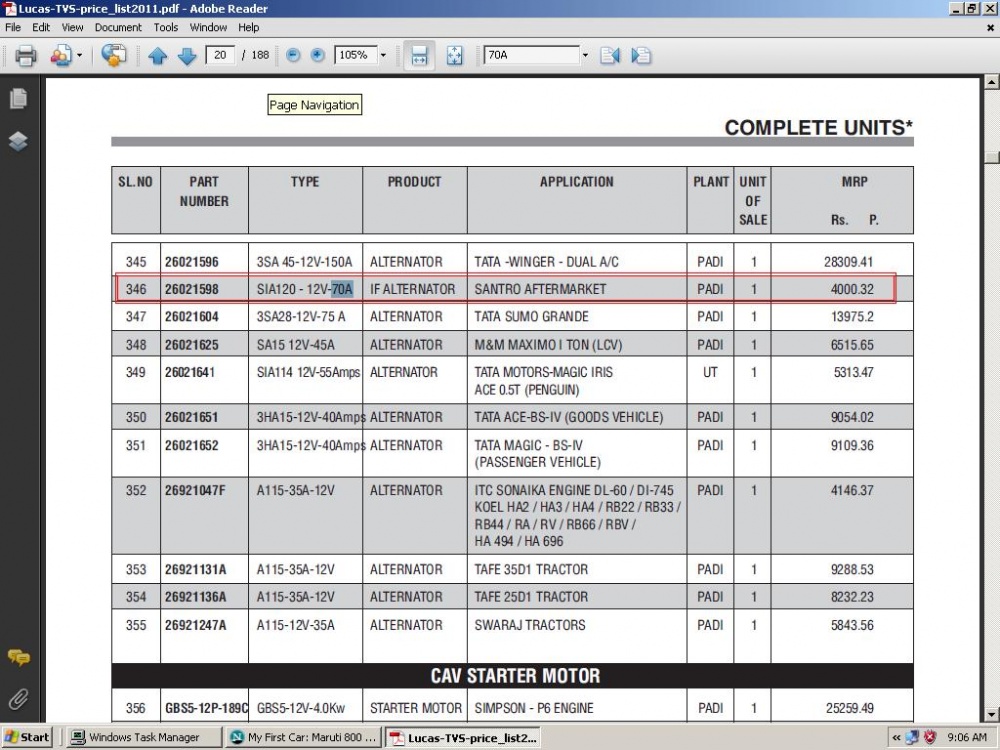Open the Pages panel in the sidebar
Screen dimensions: 1000x750
(x=18, y=99)
